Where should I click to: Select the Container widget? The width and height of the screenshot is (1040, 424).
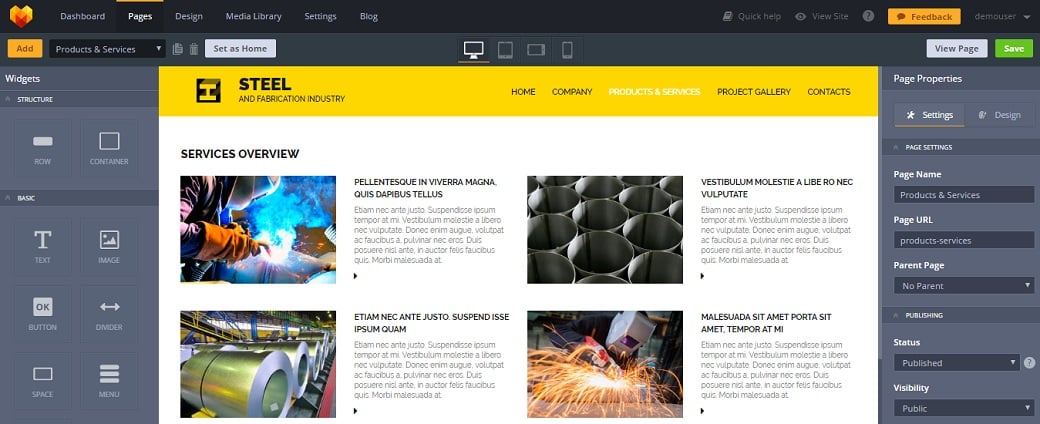109,148
